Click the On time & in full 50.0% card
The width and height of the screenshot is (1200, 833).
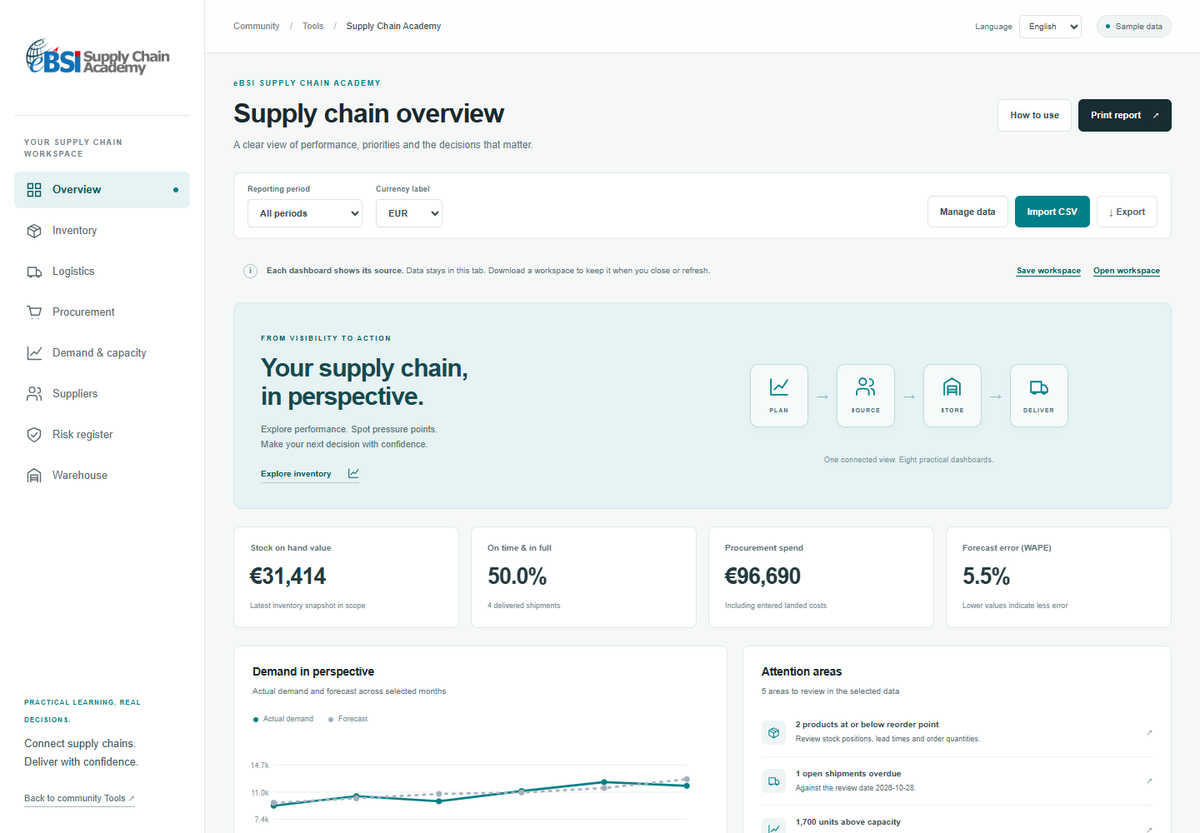click(x=583, y=578)
